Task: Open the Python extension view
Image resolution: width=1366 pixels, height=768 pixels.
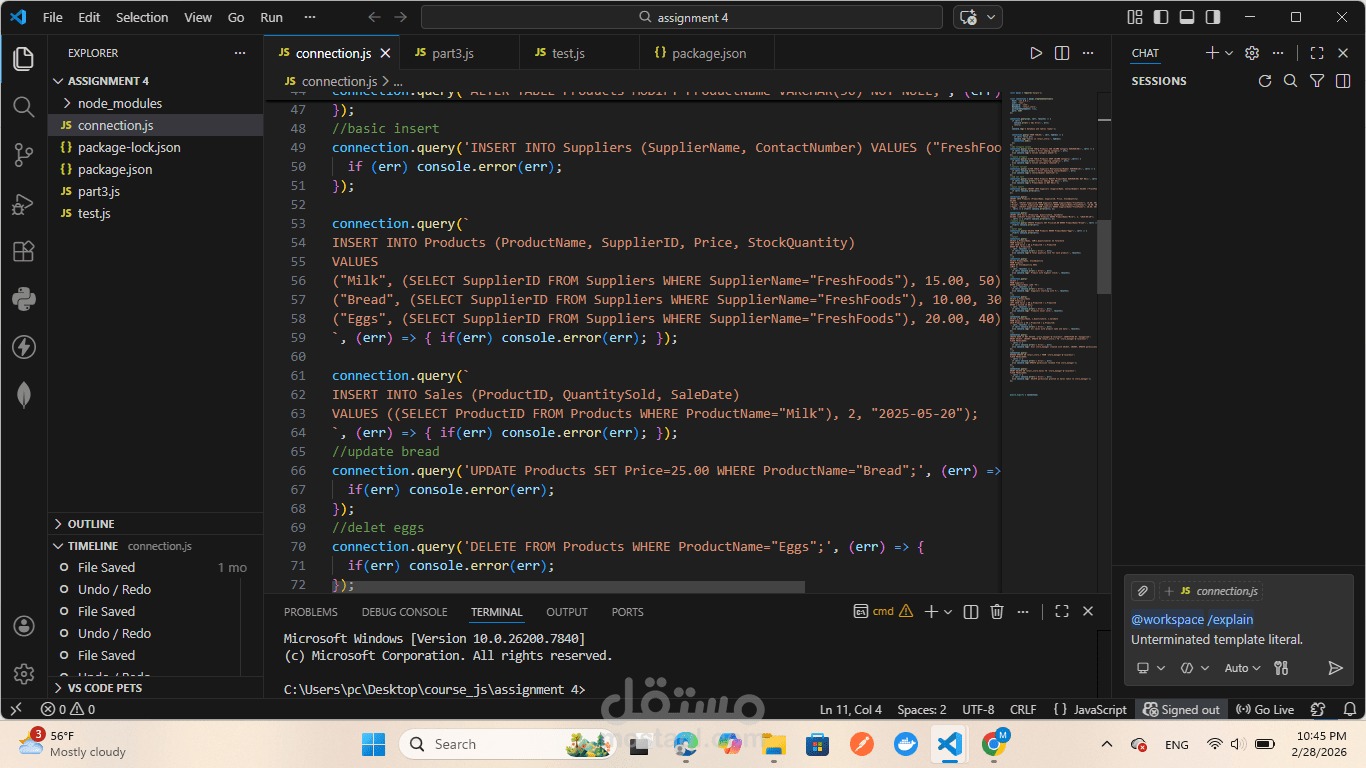Action: click(x=24, y=299)
